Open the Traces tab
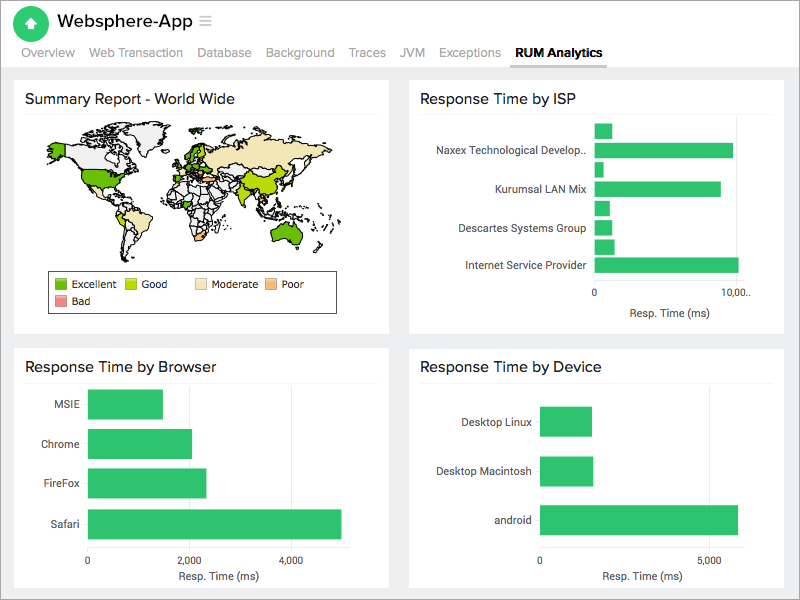800x600 pixels. click(367, 53)
